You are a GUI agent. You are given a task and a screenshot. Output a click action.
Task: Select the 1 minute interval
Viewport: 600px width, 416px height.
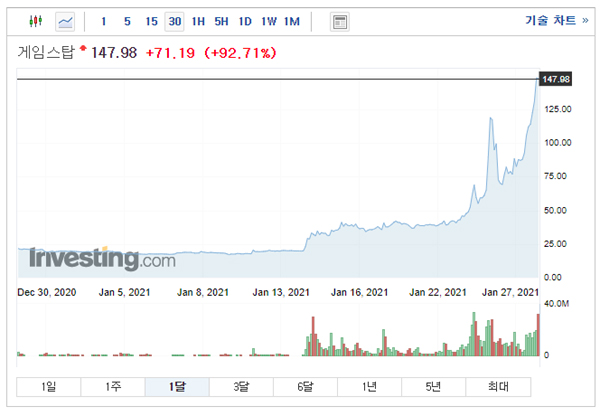point(103,21)
